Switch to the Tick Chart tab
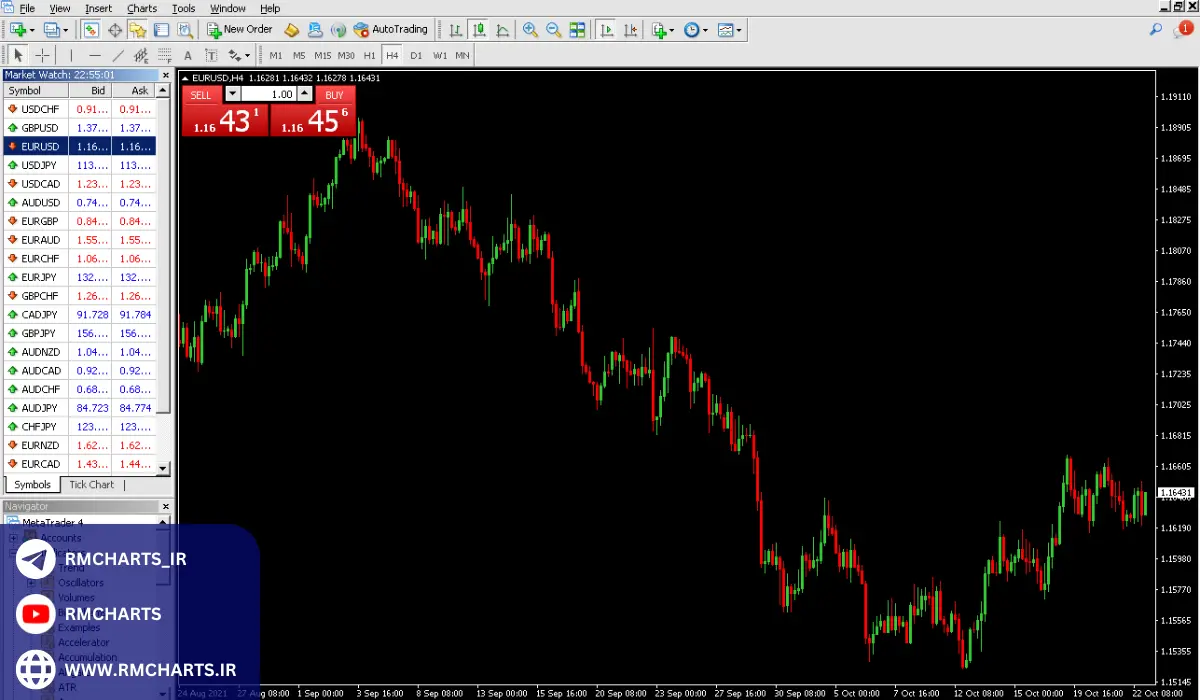1200x700 pixels. click(91, 485)
